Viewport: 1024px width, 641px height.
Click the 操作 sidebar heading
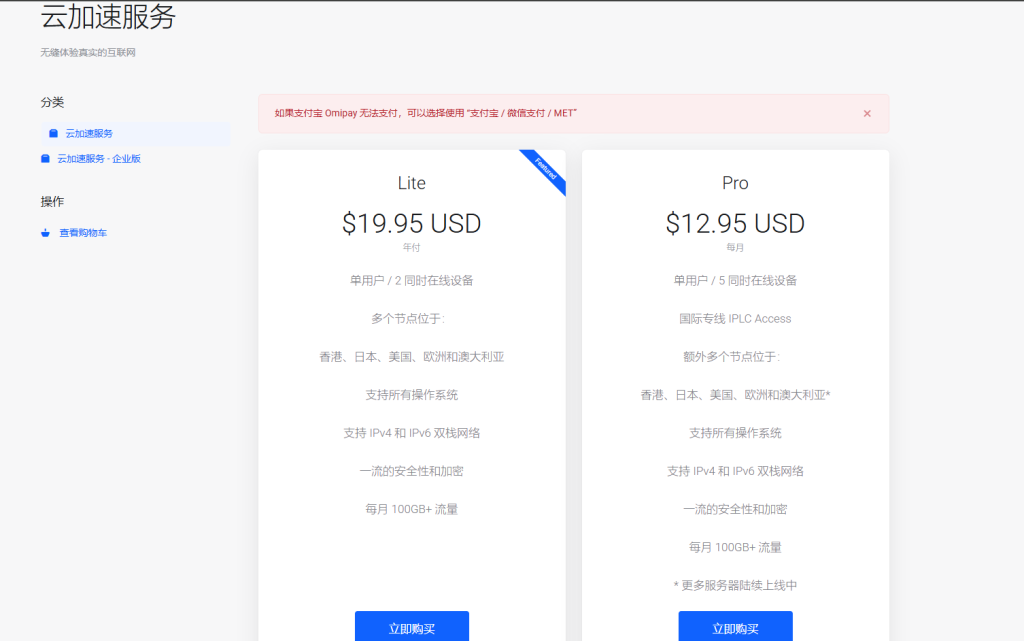52,201
